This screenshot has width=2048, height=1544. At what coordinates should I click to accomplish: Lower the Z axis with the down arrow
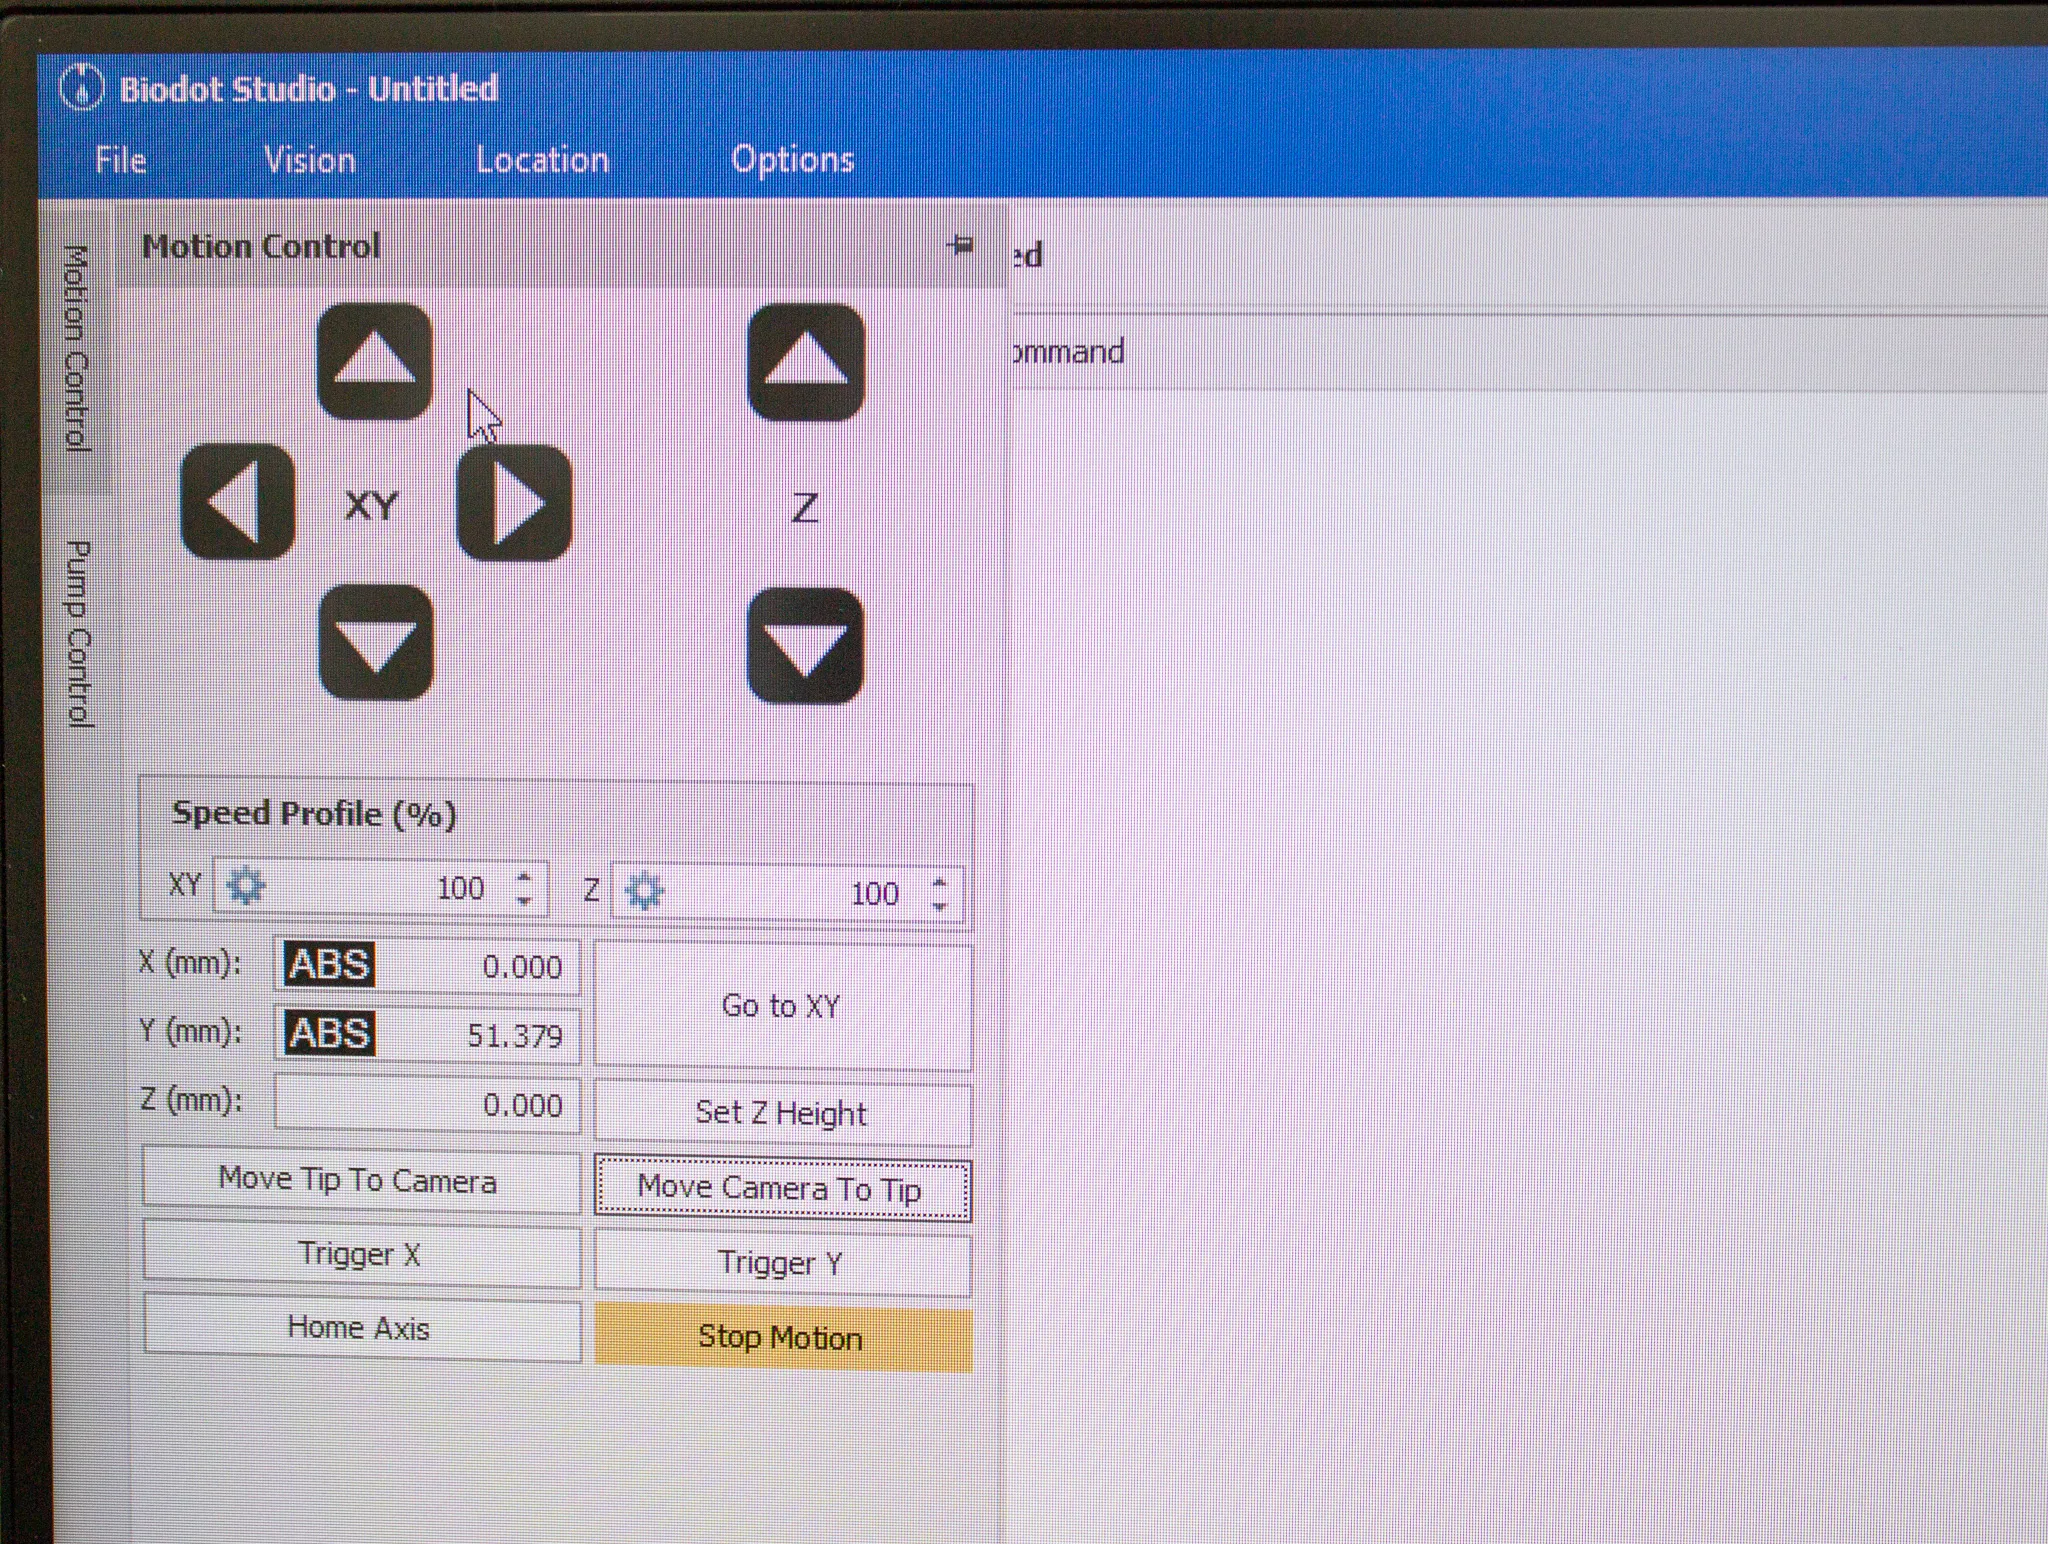(x=805, y=646)
